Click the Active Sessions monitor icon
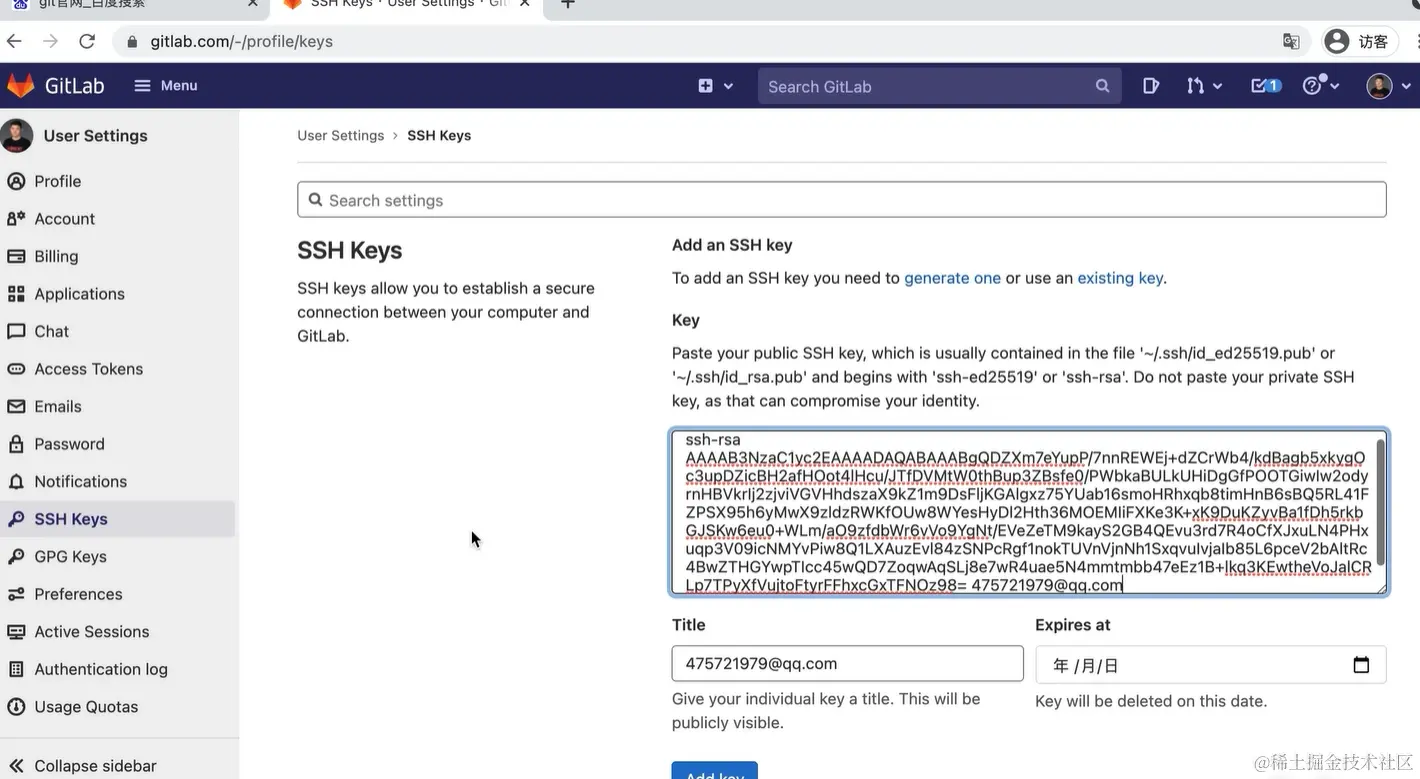 click(16, 632)
